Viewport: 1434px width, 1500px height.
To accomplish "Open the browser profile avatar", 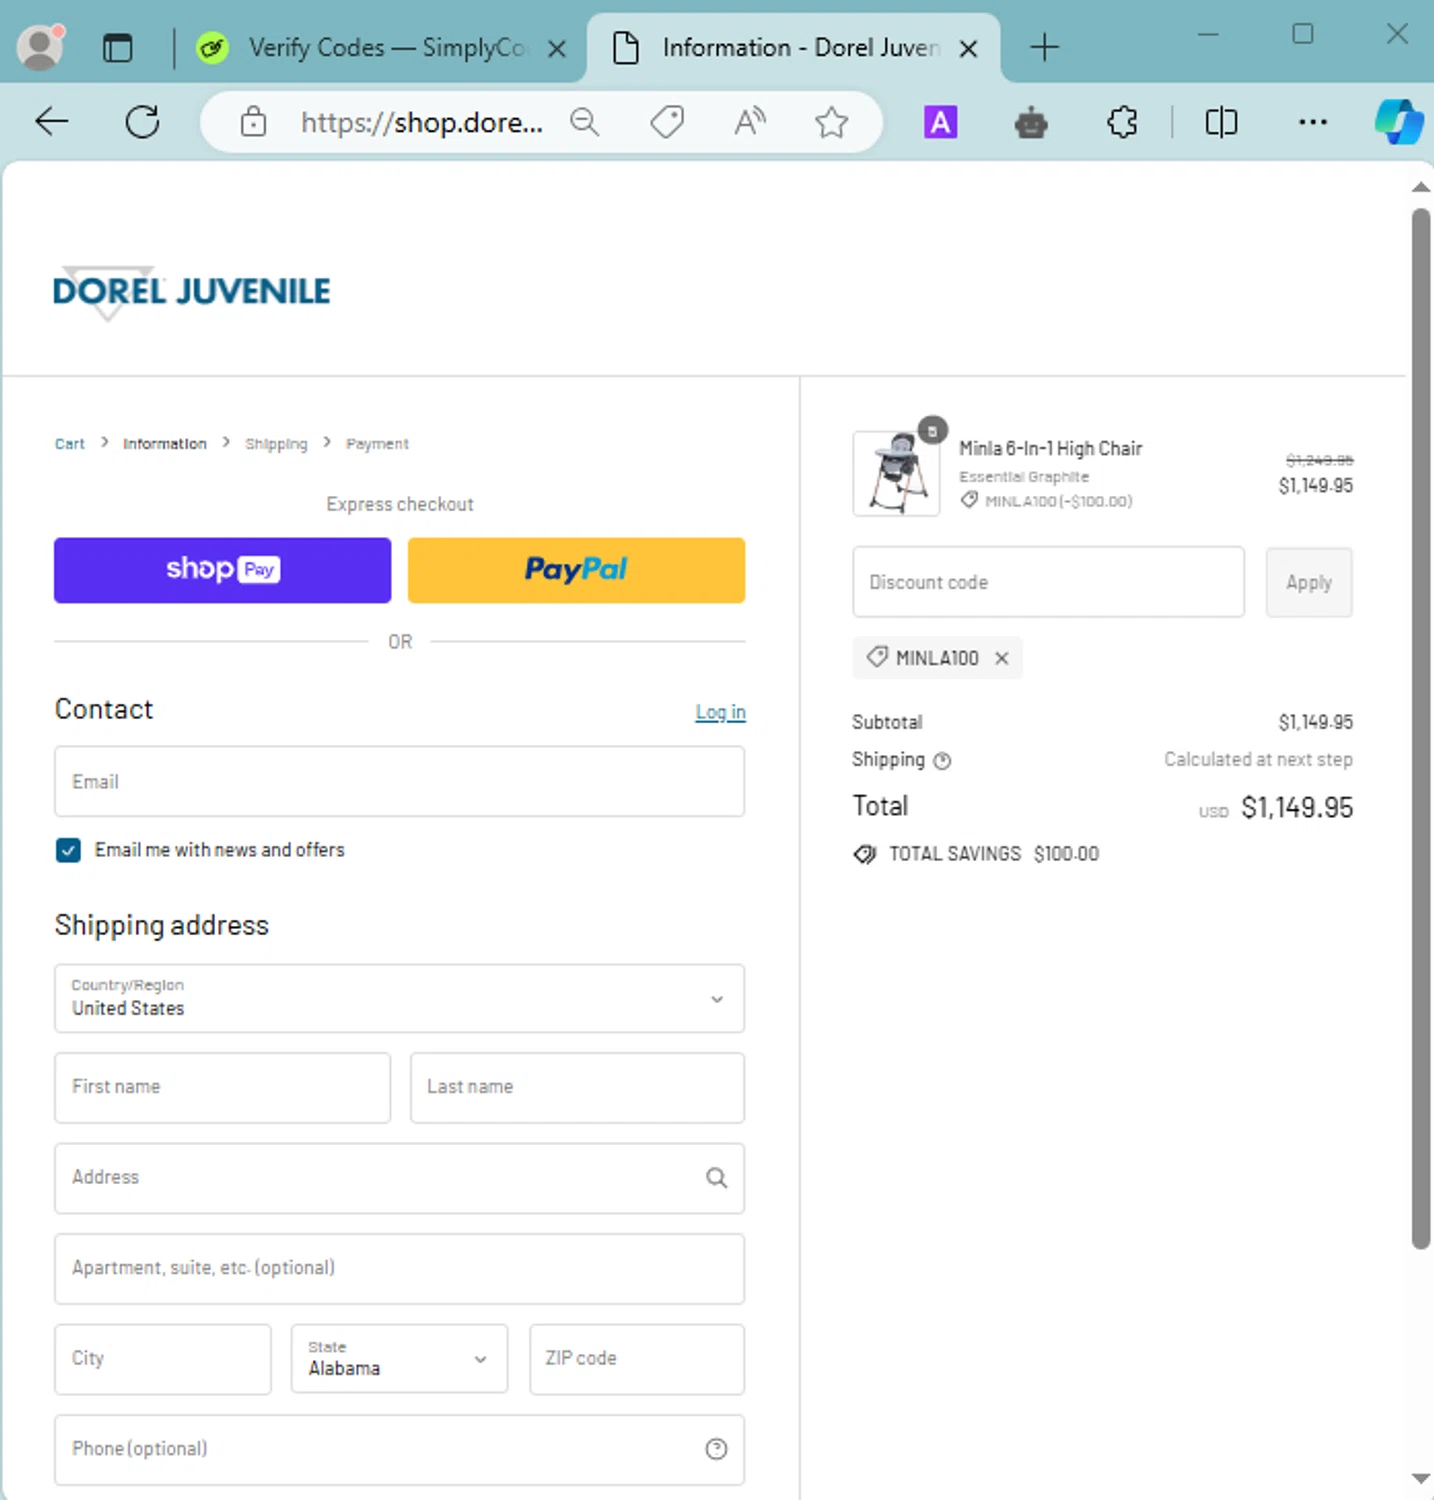I will (x=41, y=47).
